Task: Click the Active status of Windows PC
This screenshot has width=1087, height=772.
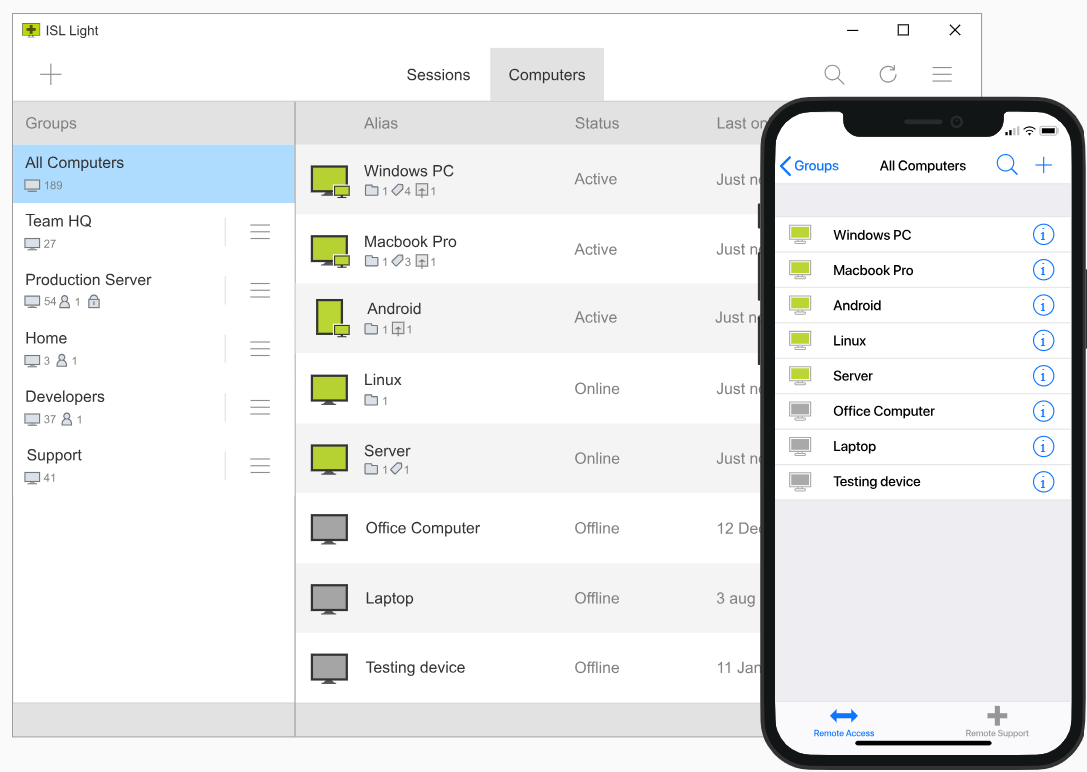Action: click(x=595, y=179)
